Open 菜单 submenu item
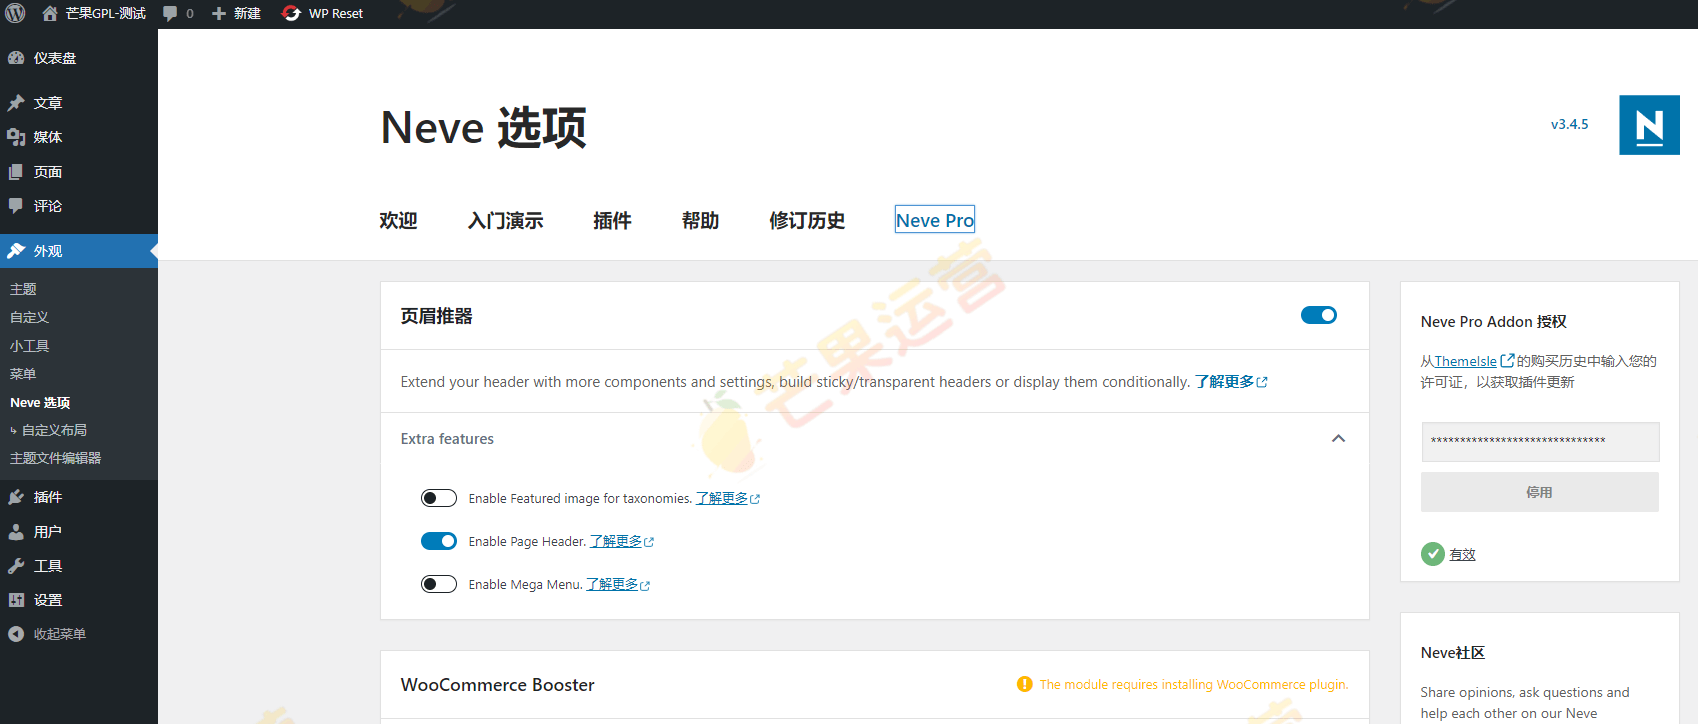This screenshot has width=1698, height=724. [23, 374]
